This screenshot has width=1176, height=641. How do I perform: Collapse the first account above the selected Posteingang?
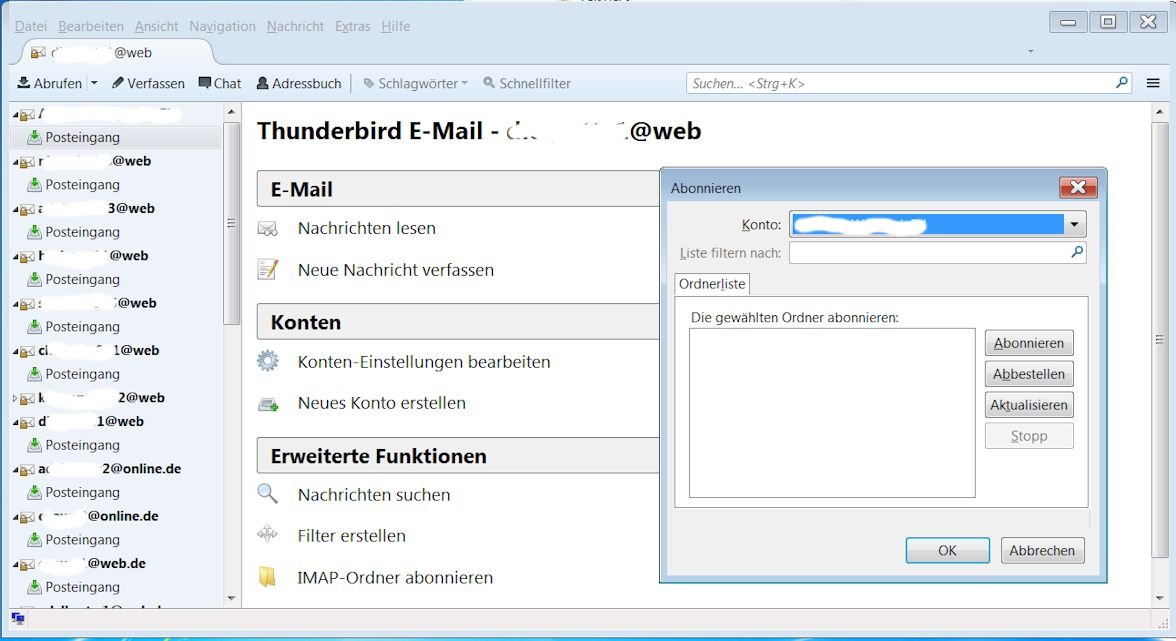point(16,115)
